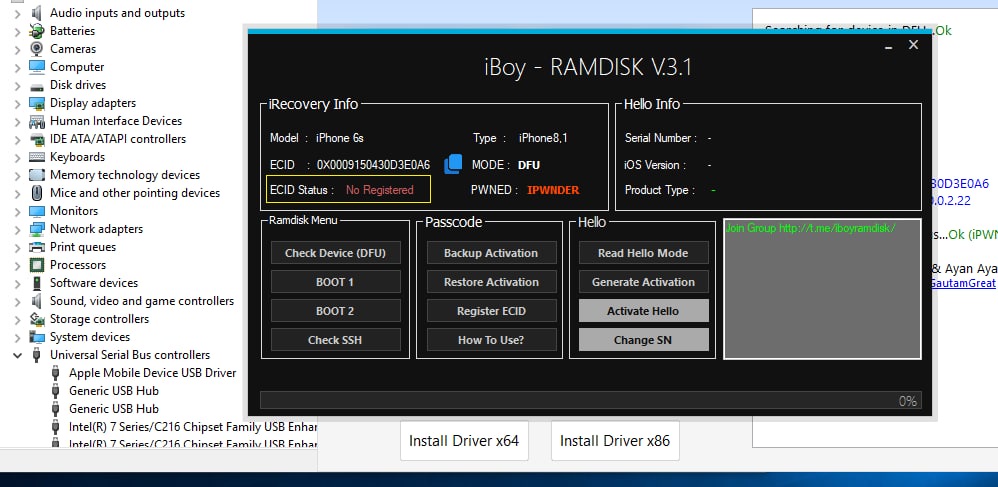Click the BOOT 1 button
Viewport: 998px width, 487px height.
coord(335,282)
